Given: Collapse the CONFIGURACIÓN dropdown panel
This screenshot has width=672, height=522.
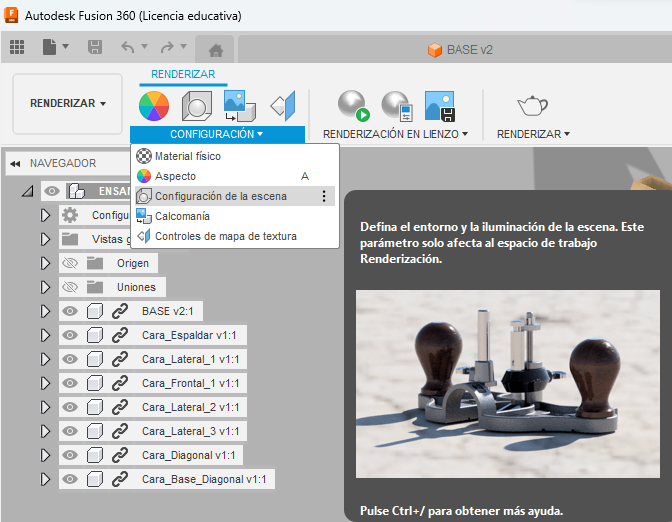Looking at the screenshot, I should 217,134.
